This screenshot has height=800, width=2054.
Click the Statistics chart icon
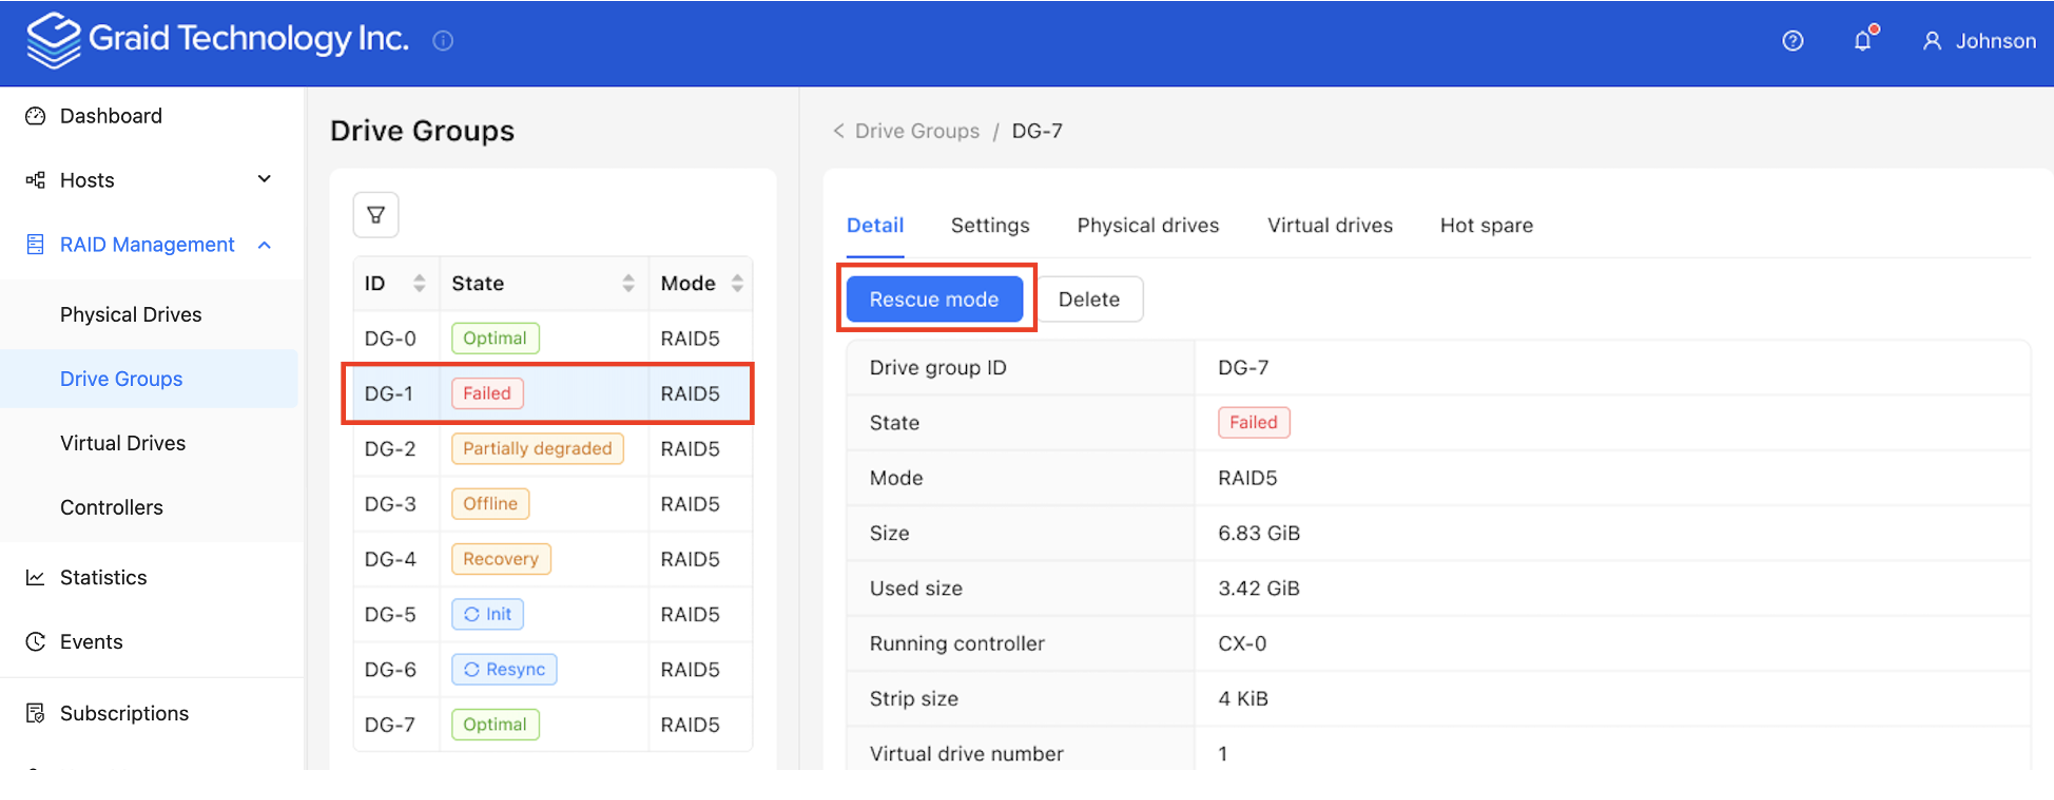click(x=35, y=577)
